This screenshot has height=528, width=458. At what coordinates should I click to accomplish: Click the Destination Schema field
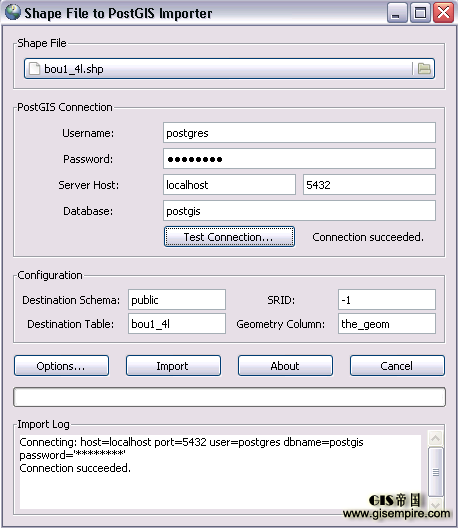(177, 299)
